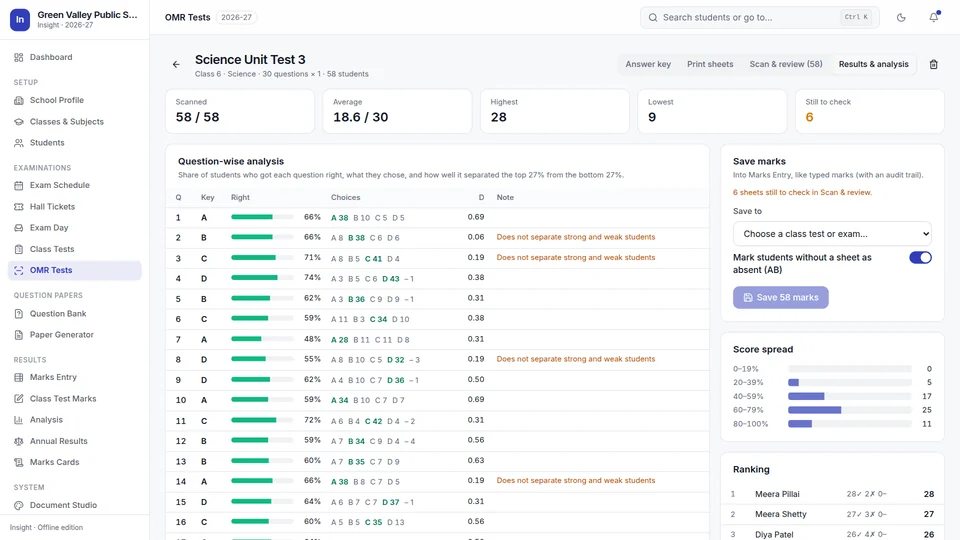Click the 'Choices' column header
The height and width of the screenshot is (540, 960).
(x=345, y=198)
